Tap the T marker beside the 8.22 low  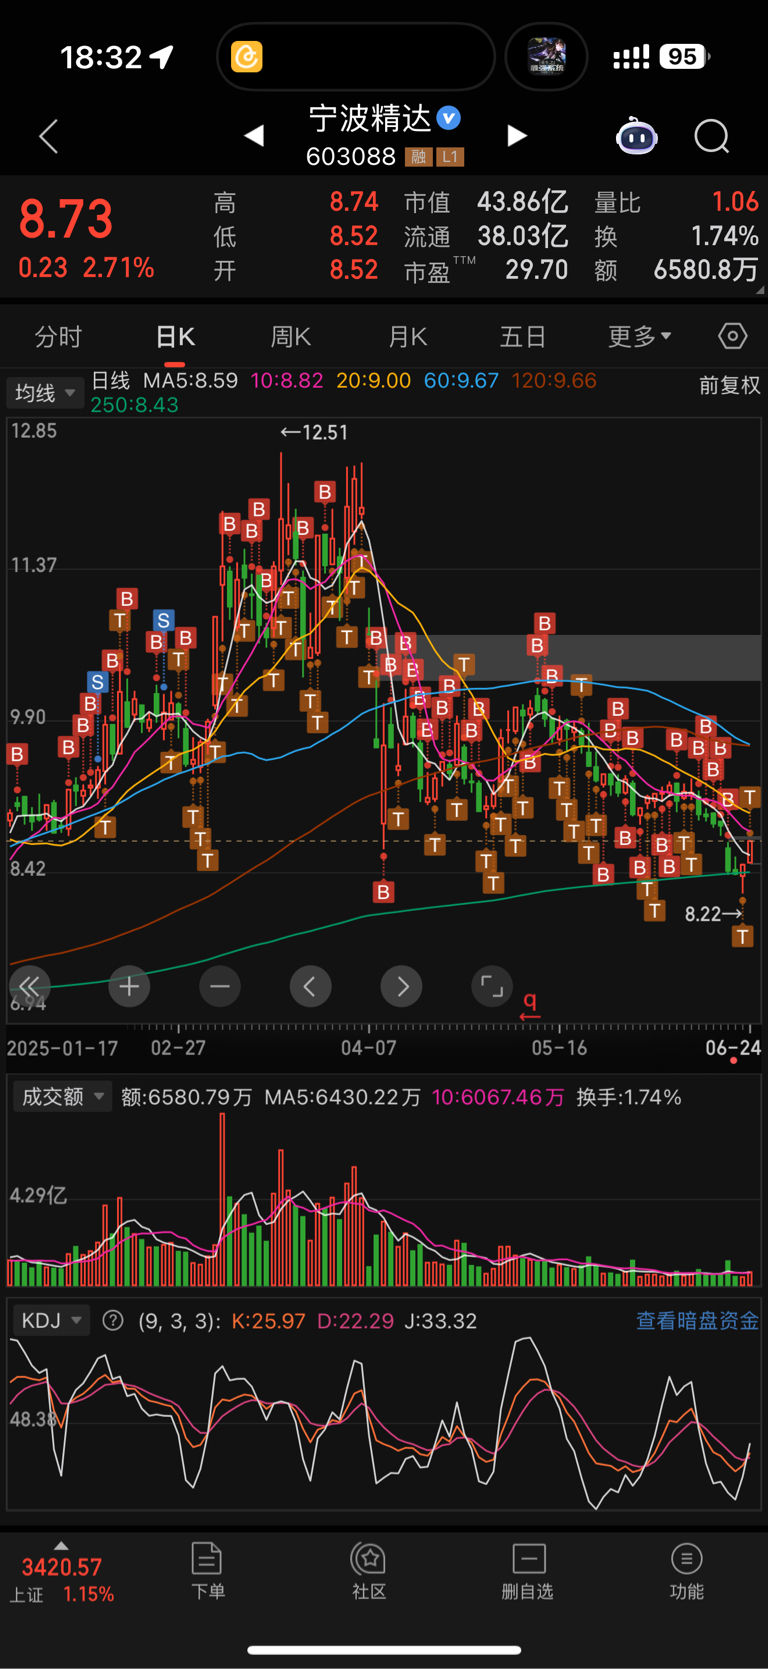point(742,936)
